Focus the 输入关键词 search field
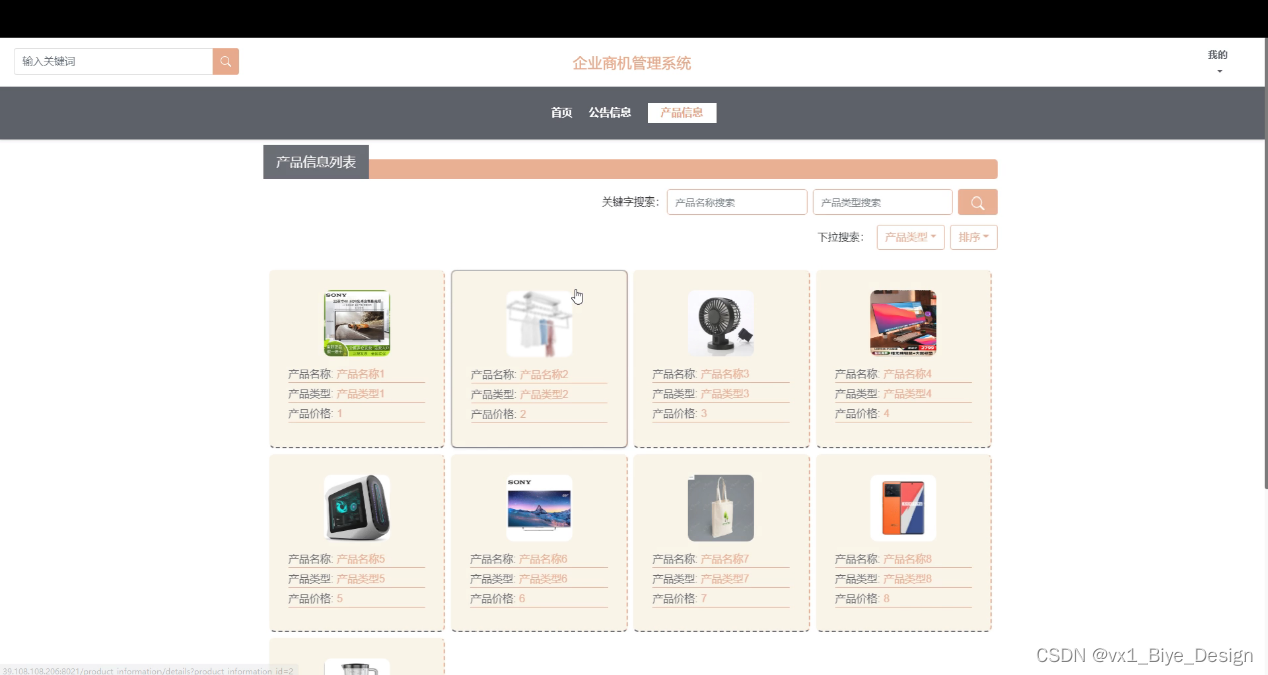Viewport: 1268px width, 675px height. (113, 61)
